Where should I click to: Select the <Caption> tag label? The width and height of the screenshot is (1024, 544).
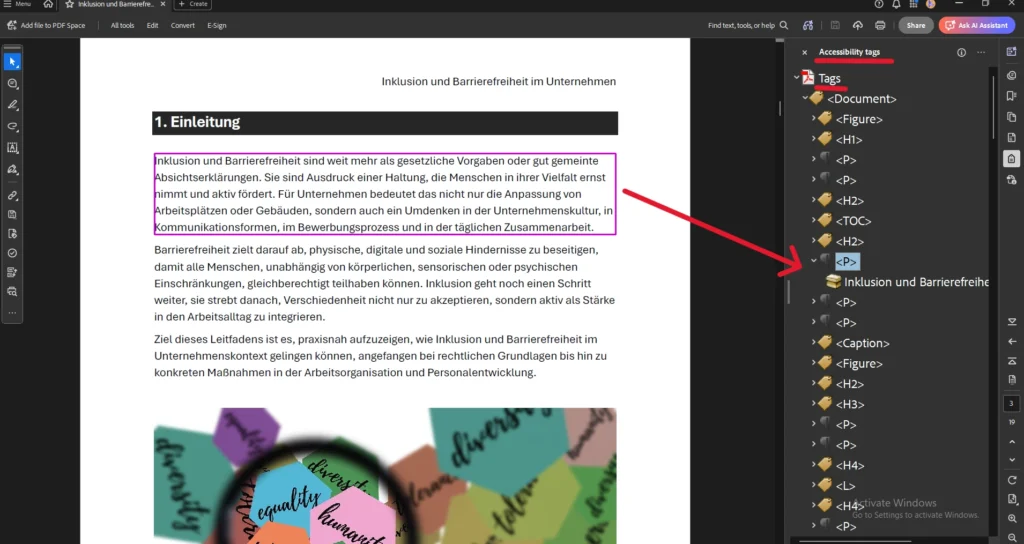(x=862, y=343)
